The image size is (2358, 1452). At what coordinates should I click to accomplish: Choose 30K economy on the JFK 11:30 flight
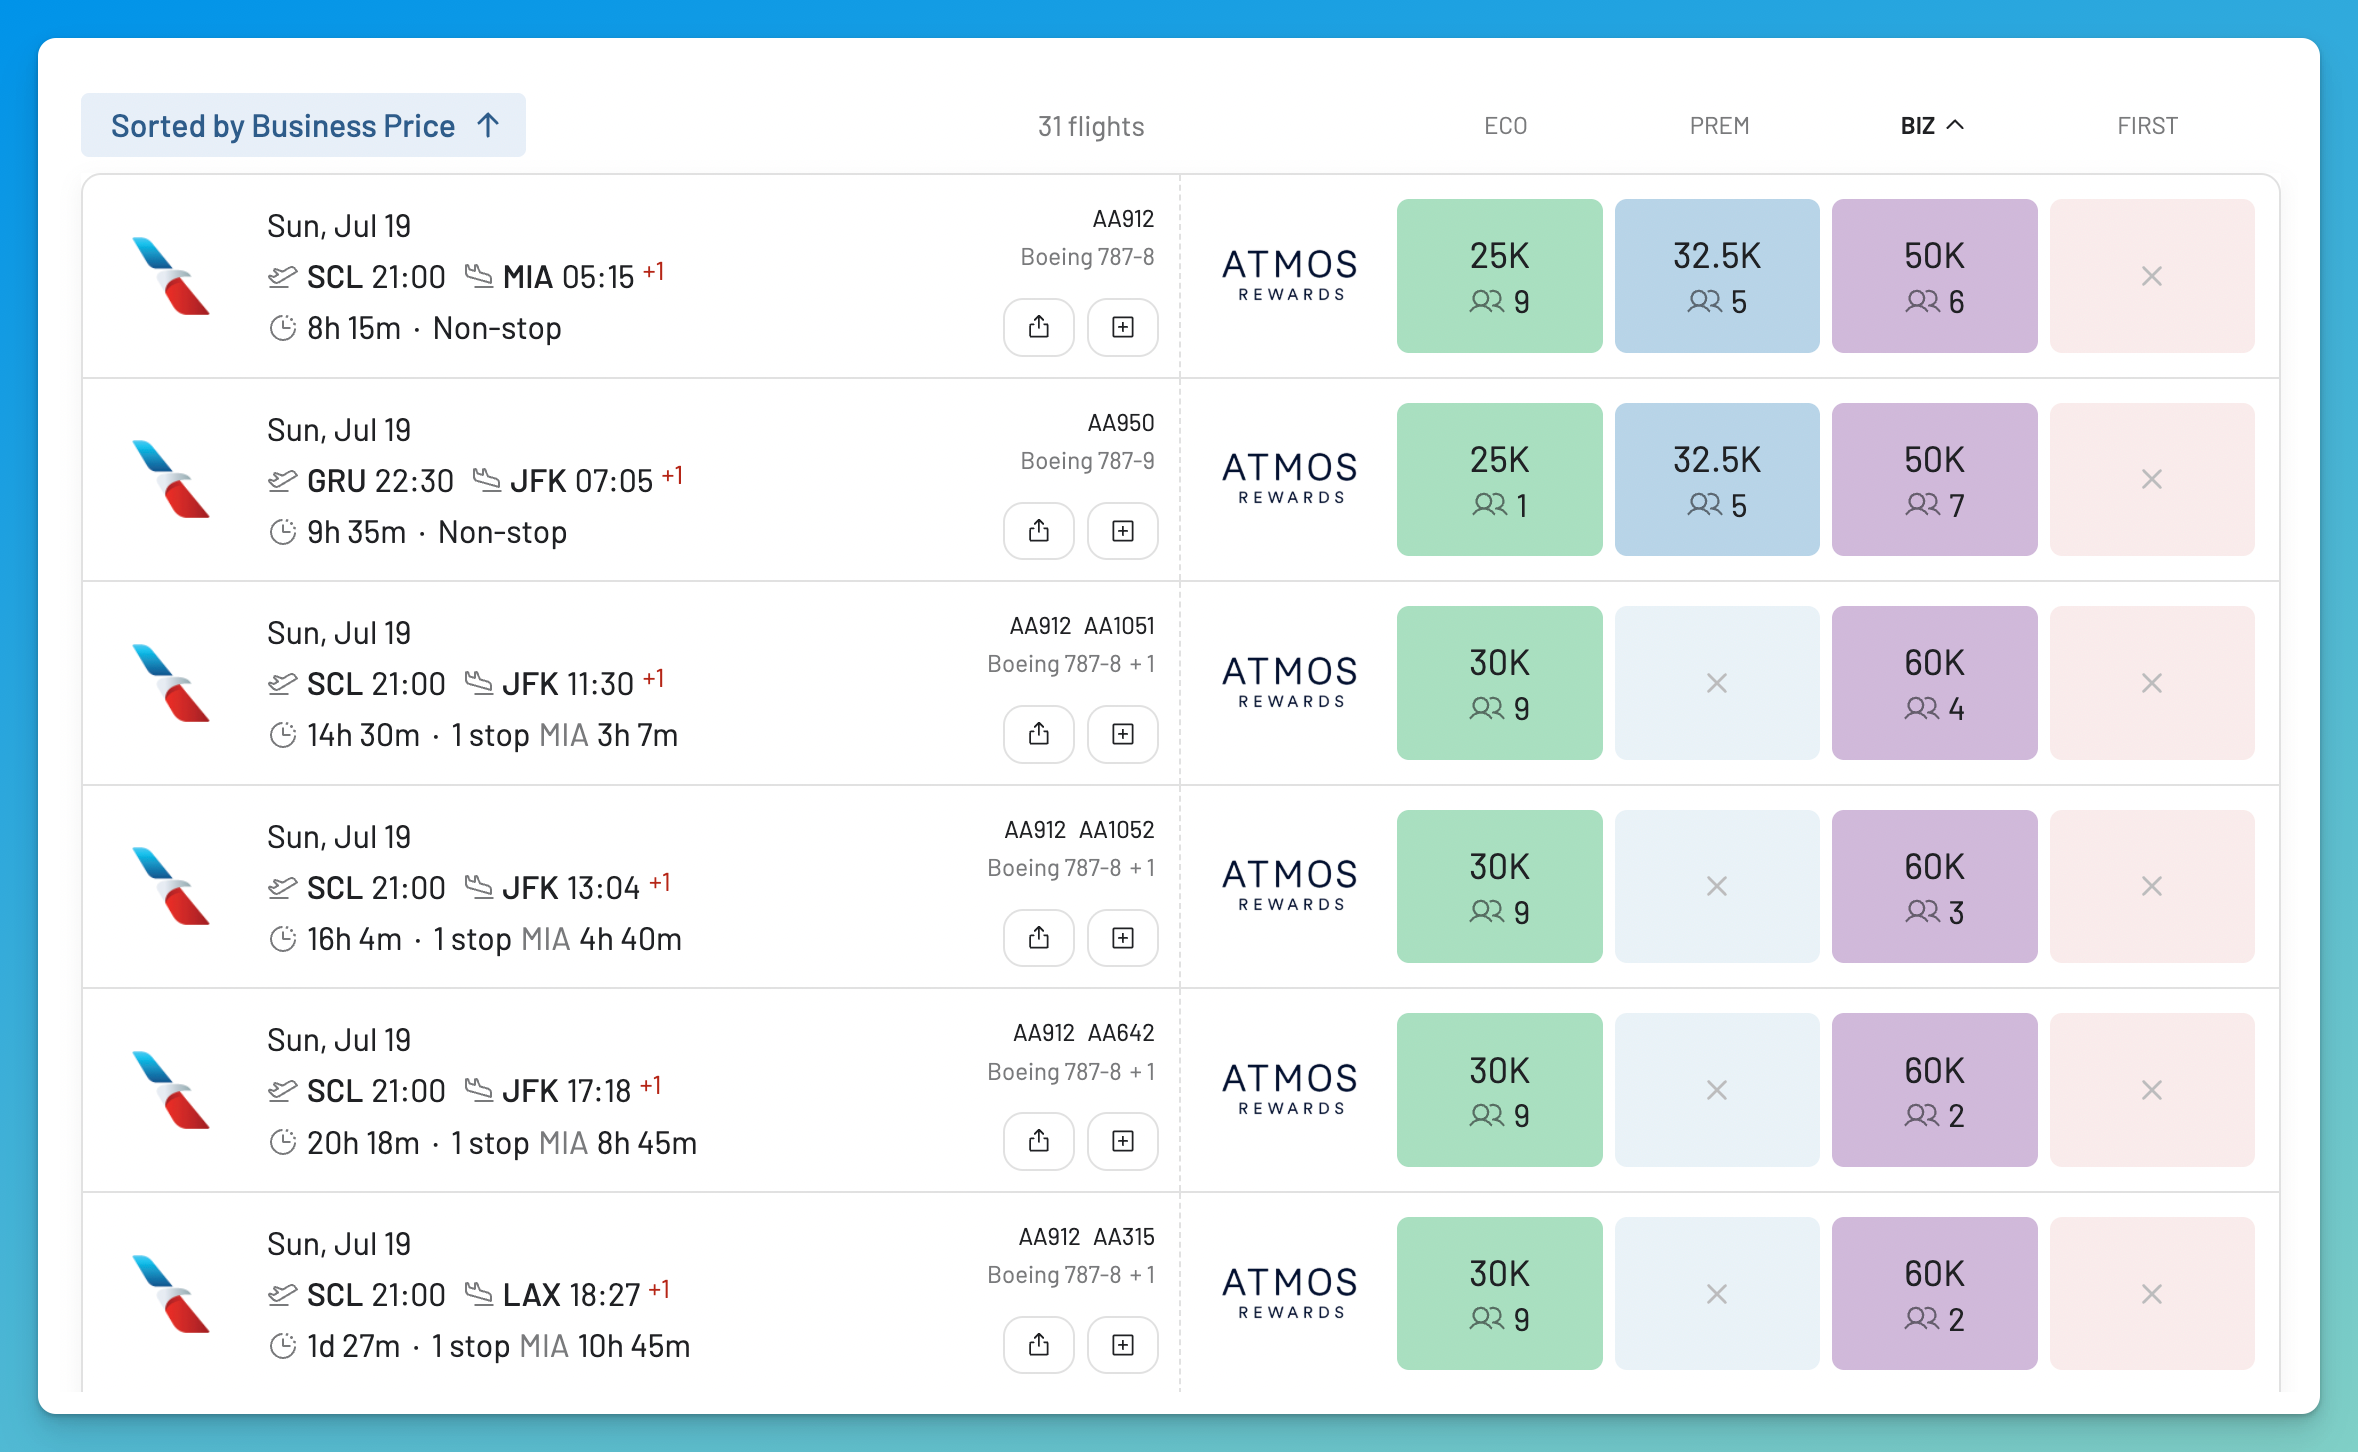click(1499, 683)
